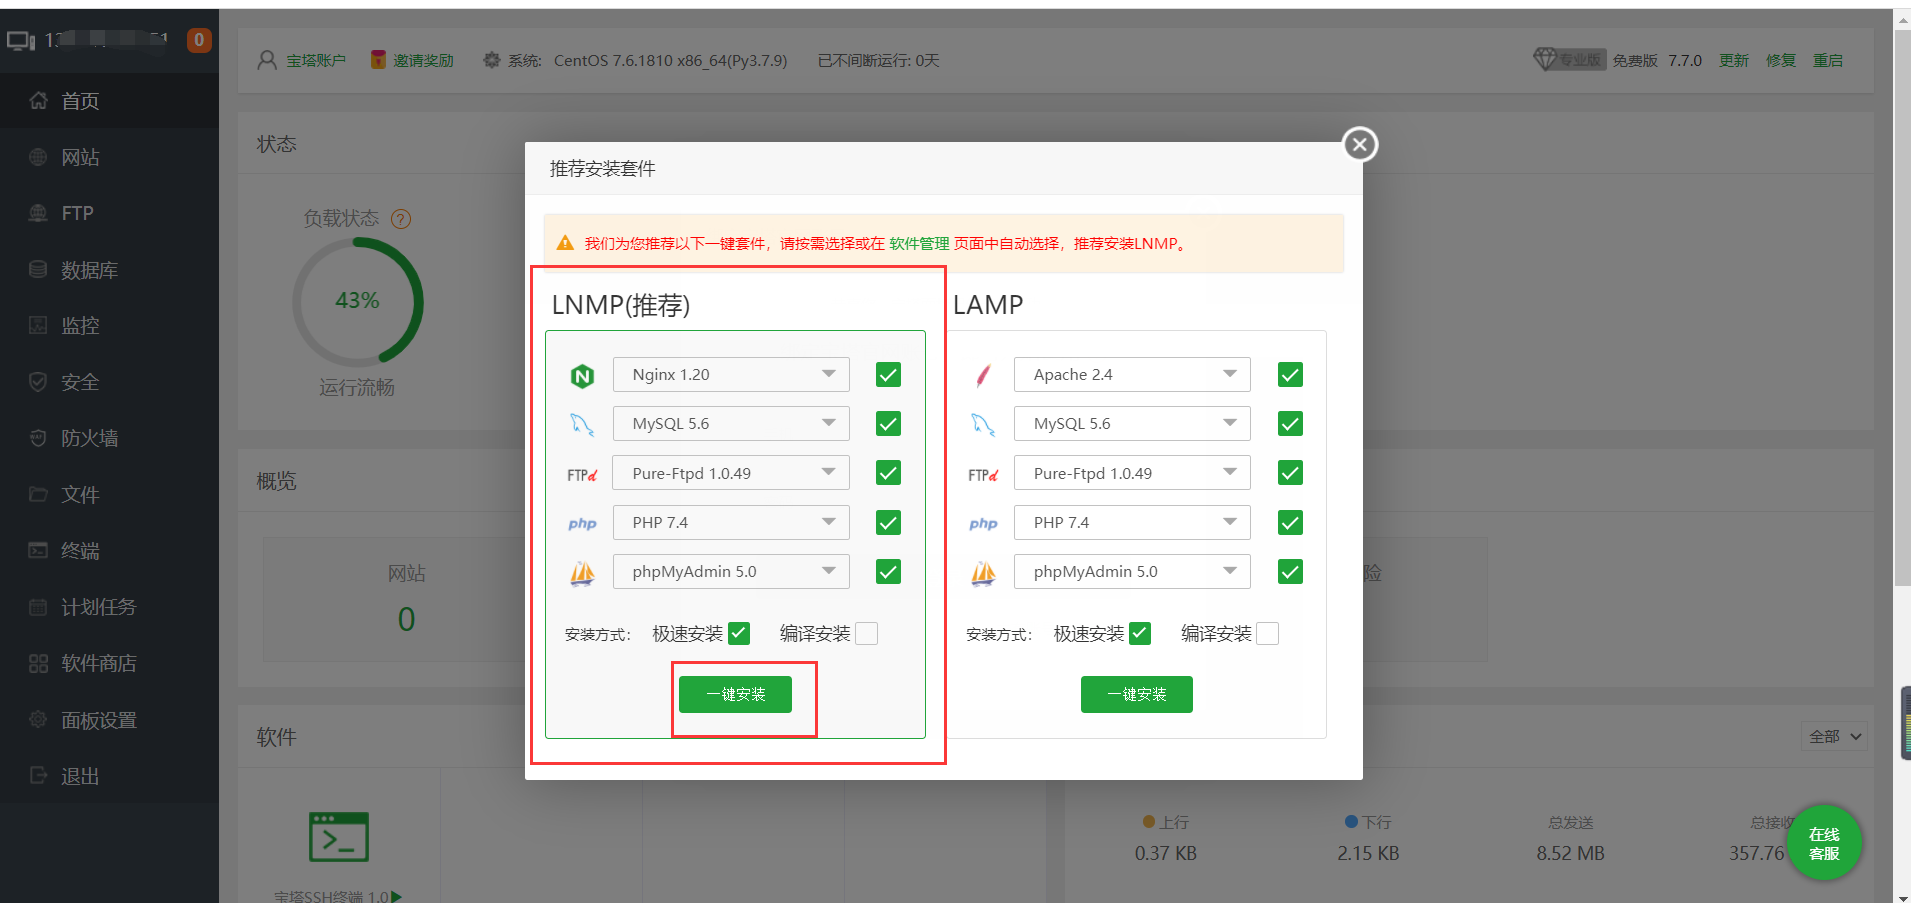This screenshot has height=903, width=1911.
Task: Open 网站 in the sidebar
Action: (x=109, y=157)
